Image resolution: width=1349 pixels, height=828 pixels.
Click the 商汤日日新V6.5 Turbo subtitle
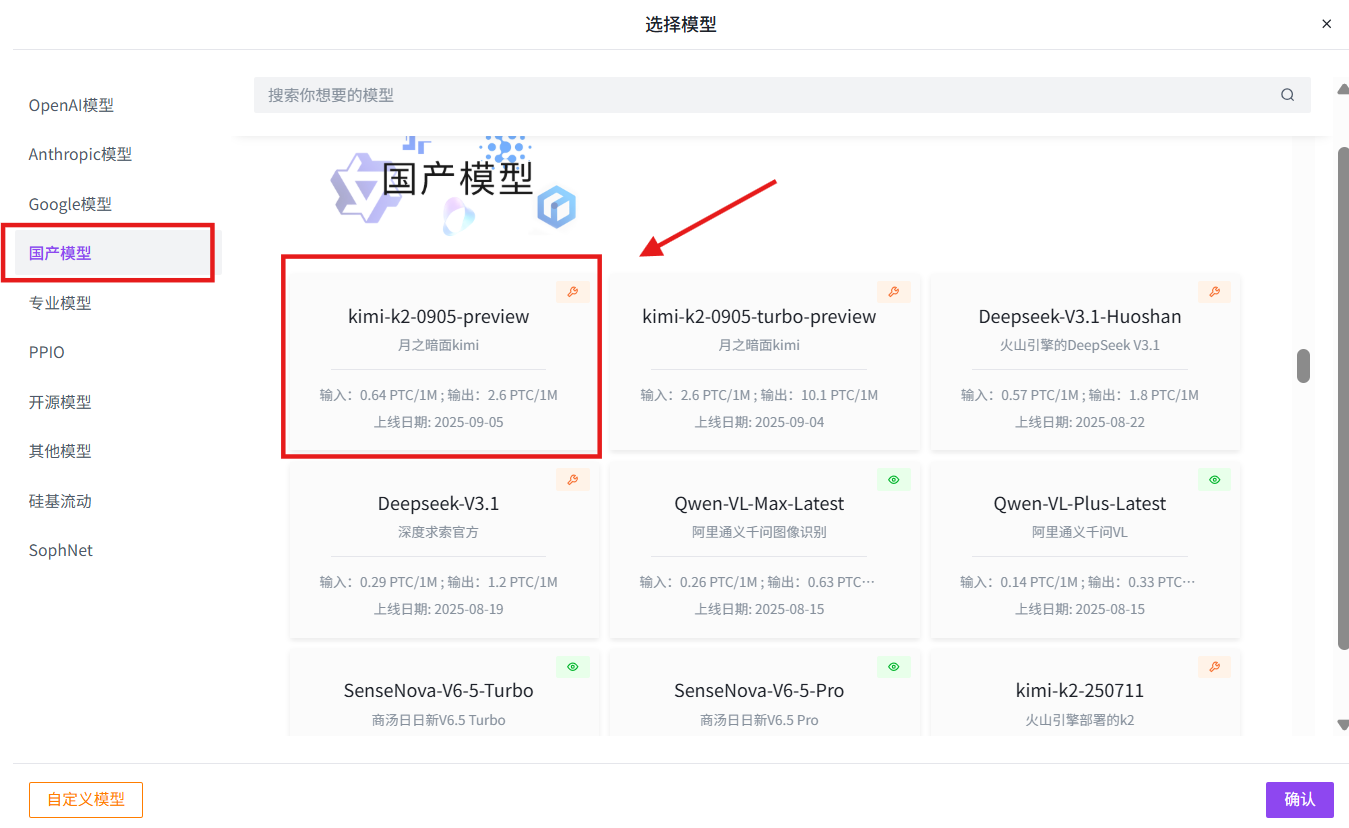(438, 719)
